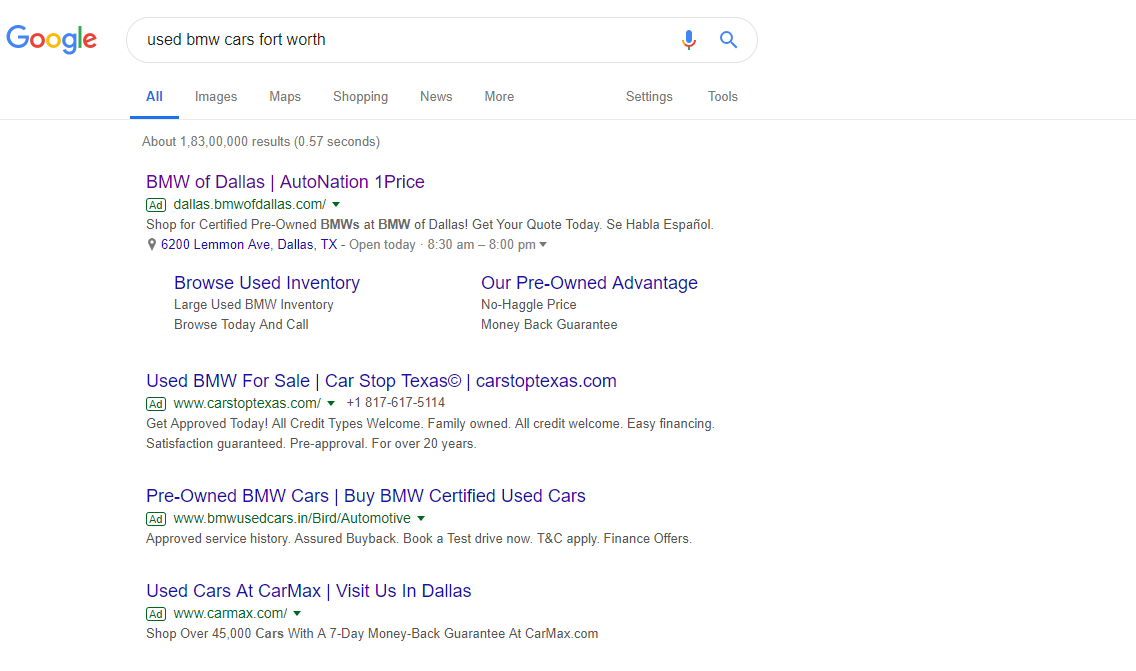The width and height of the screenshot is (1136, 671).
Task: Click the 'Browse Today And Call' text
Action: 241,325
